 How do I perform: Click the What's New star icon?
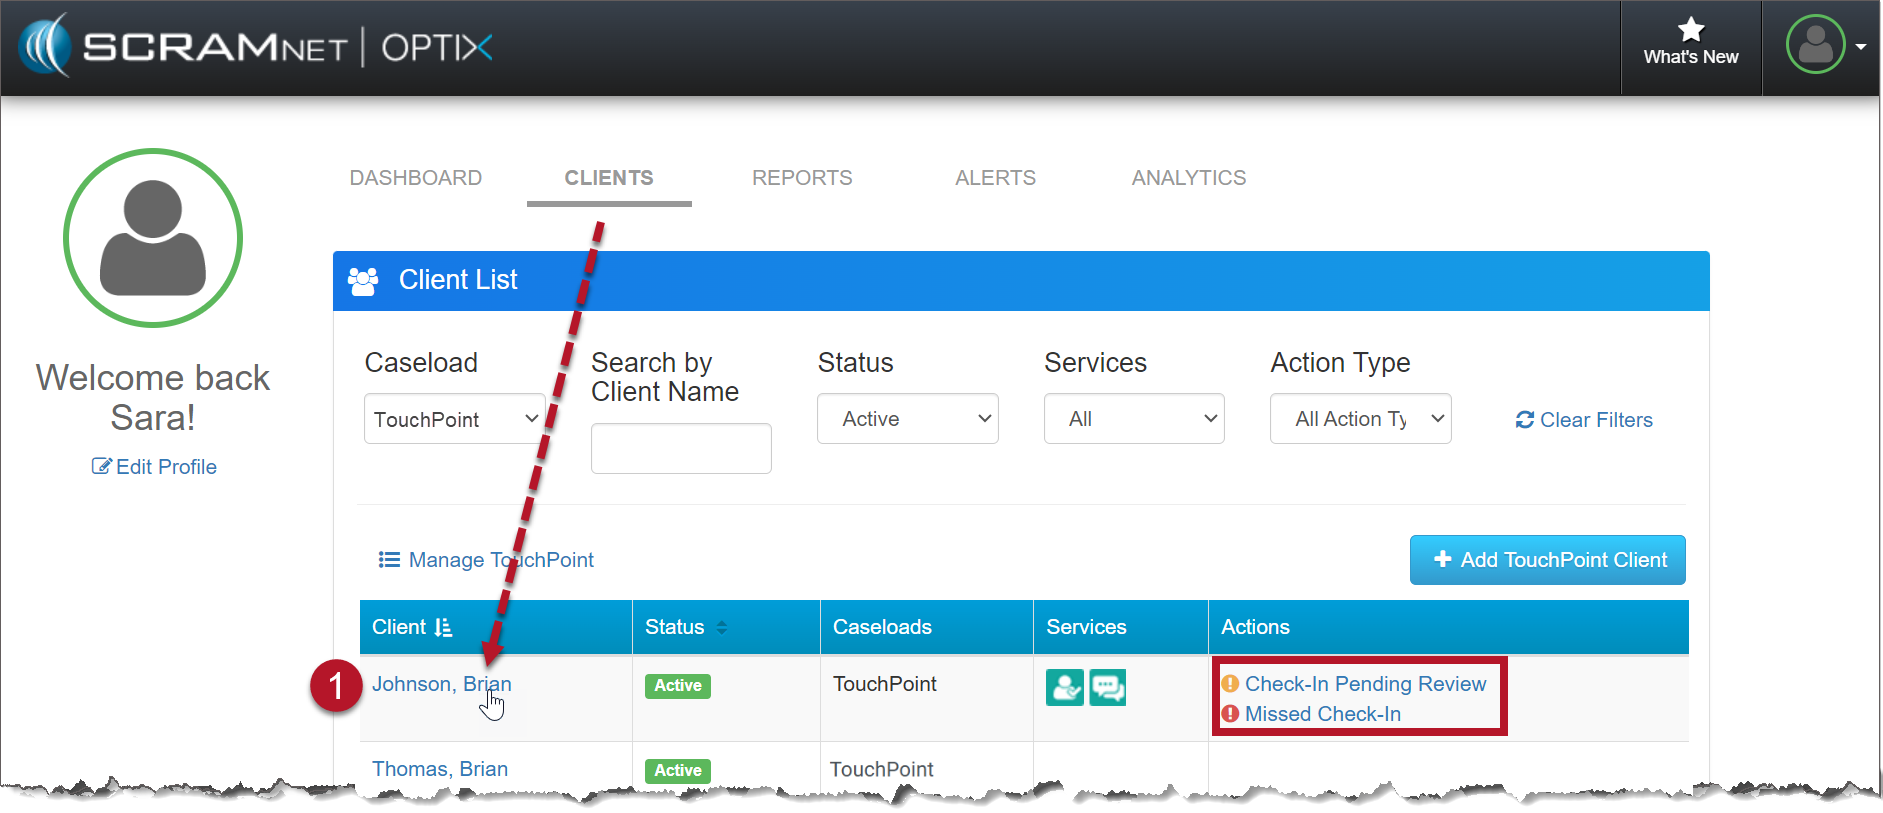[x=1690, y=30]
